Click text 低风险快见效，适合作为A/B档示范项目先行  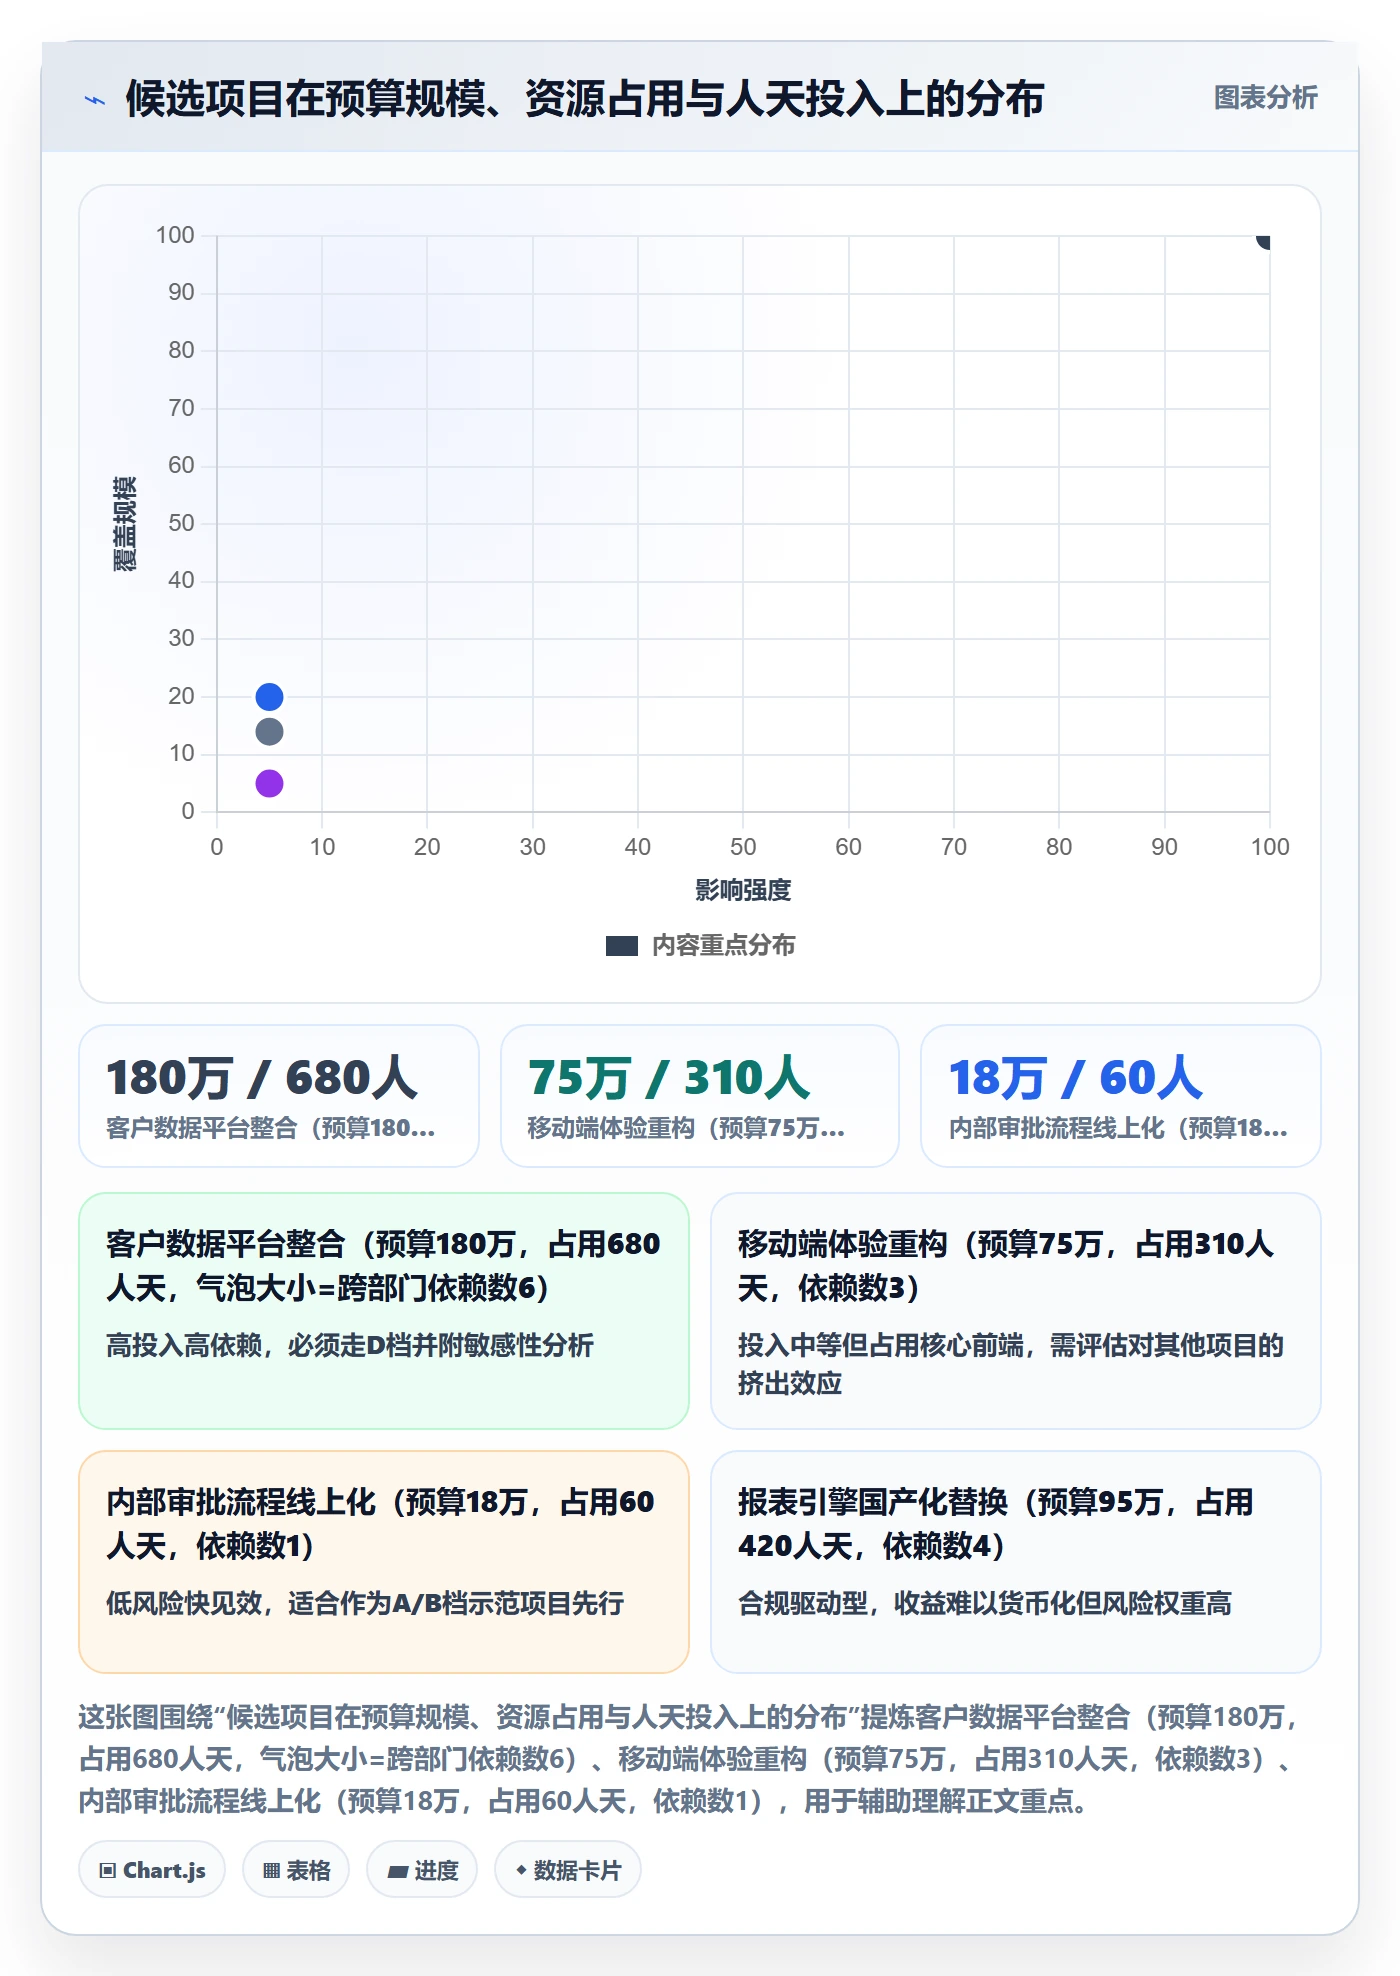(x=365, y=1604)
